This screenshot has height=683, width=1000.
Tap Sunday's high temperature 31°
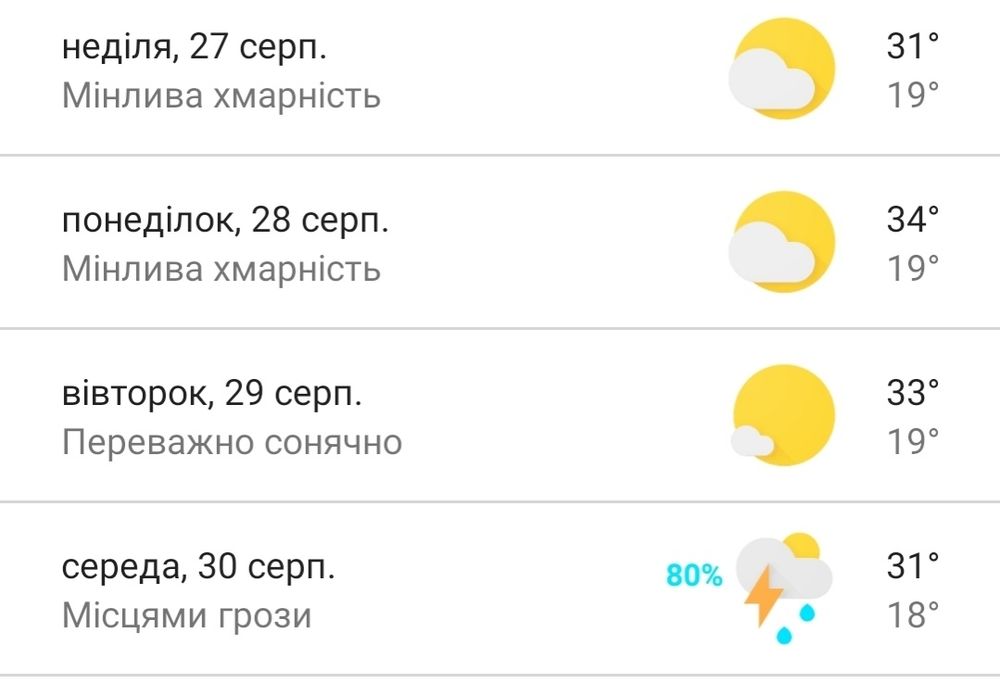[913, 47]
